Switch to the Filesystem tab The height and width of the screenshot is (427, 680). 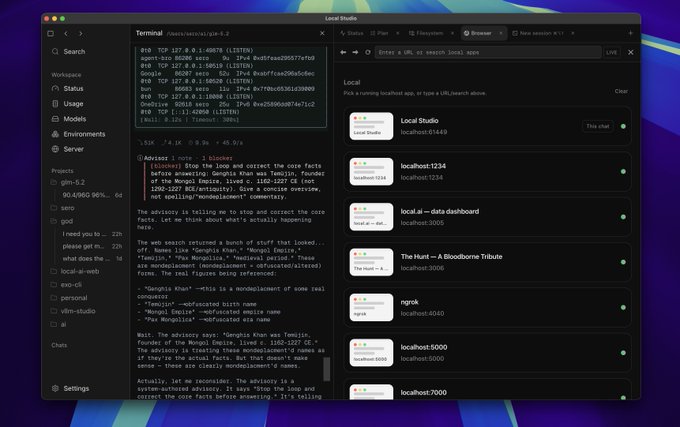[x=426, y=33]
